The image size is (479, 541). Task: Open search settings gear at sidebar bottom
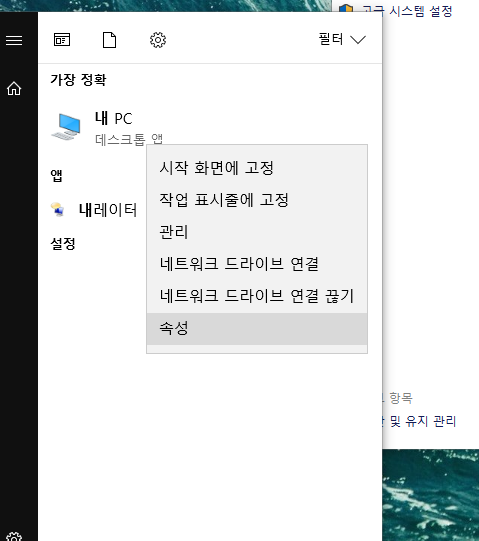[14, 537]
